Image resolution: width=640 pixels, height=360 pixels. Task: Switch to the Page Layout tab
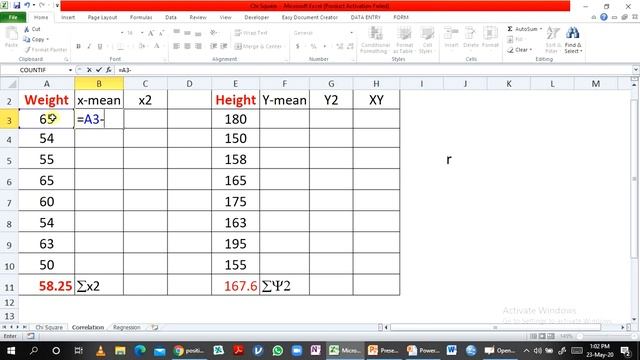click(x=102, y=17)
